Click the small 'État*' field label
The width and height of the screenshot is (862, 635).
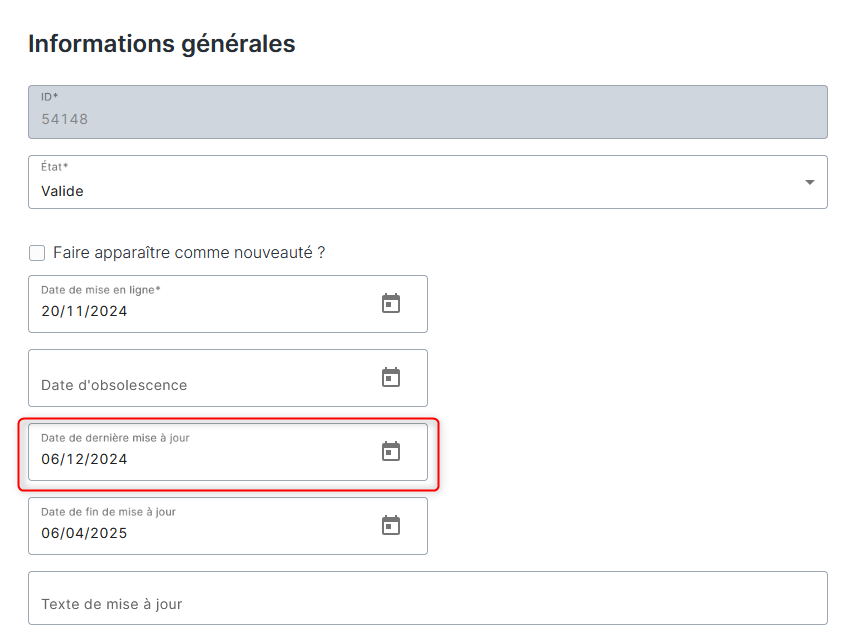click(54, 167)
